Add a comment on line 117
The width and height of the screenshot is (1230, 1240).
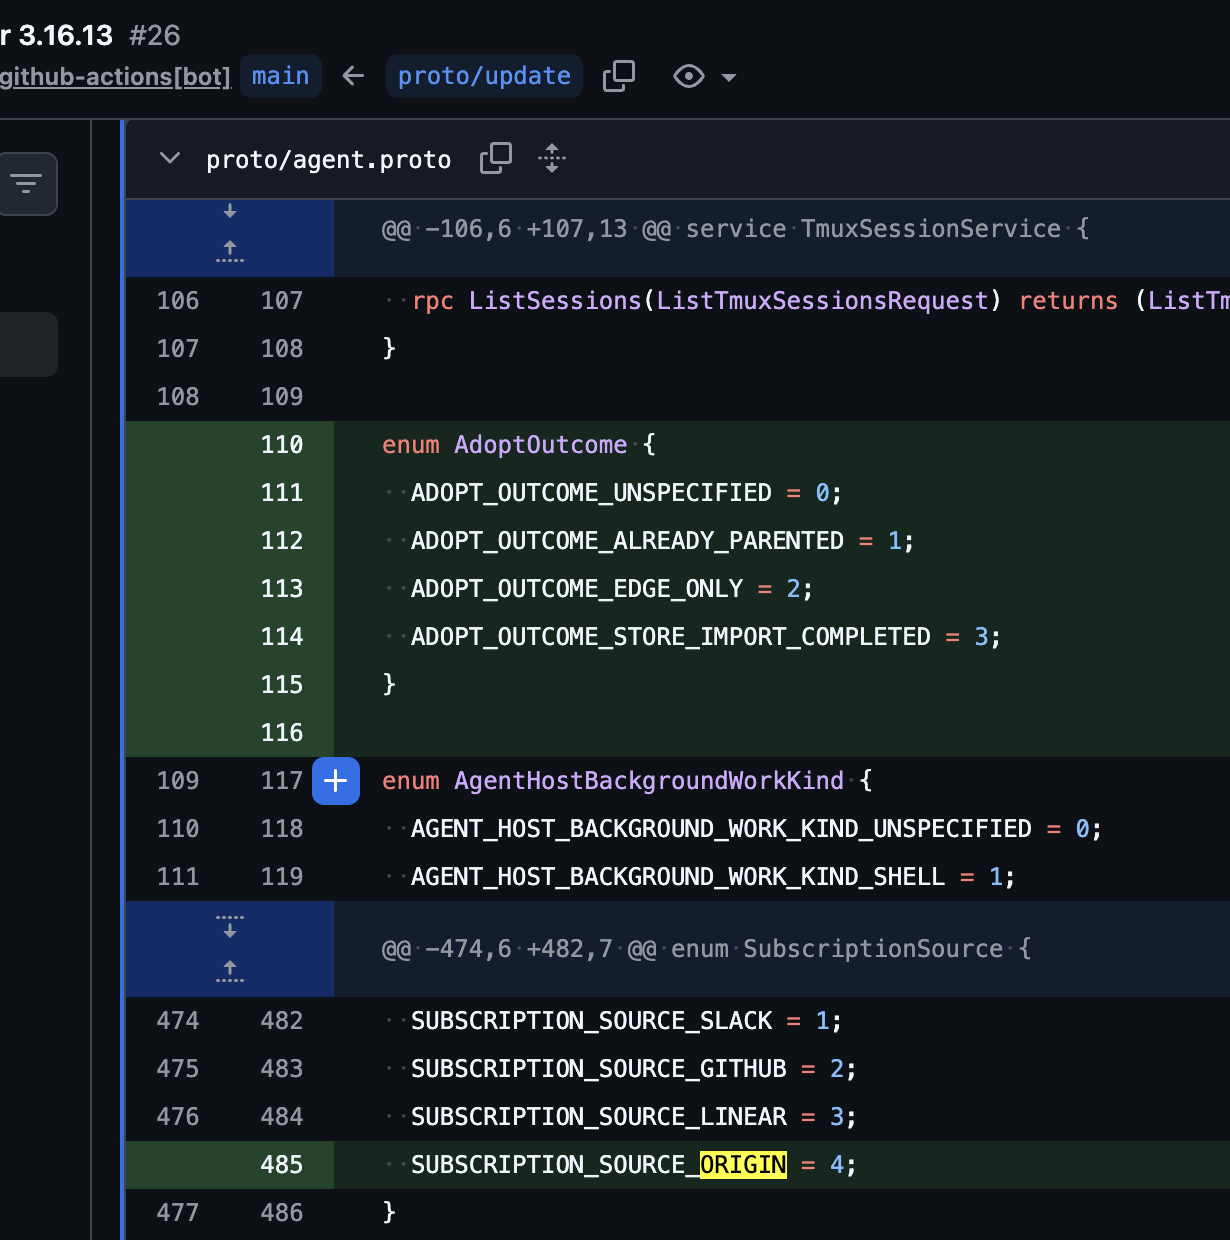pyautogui.click(x=336, y=781)
